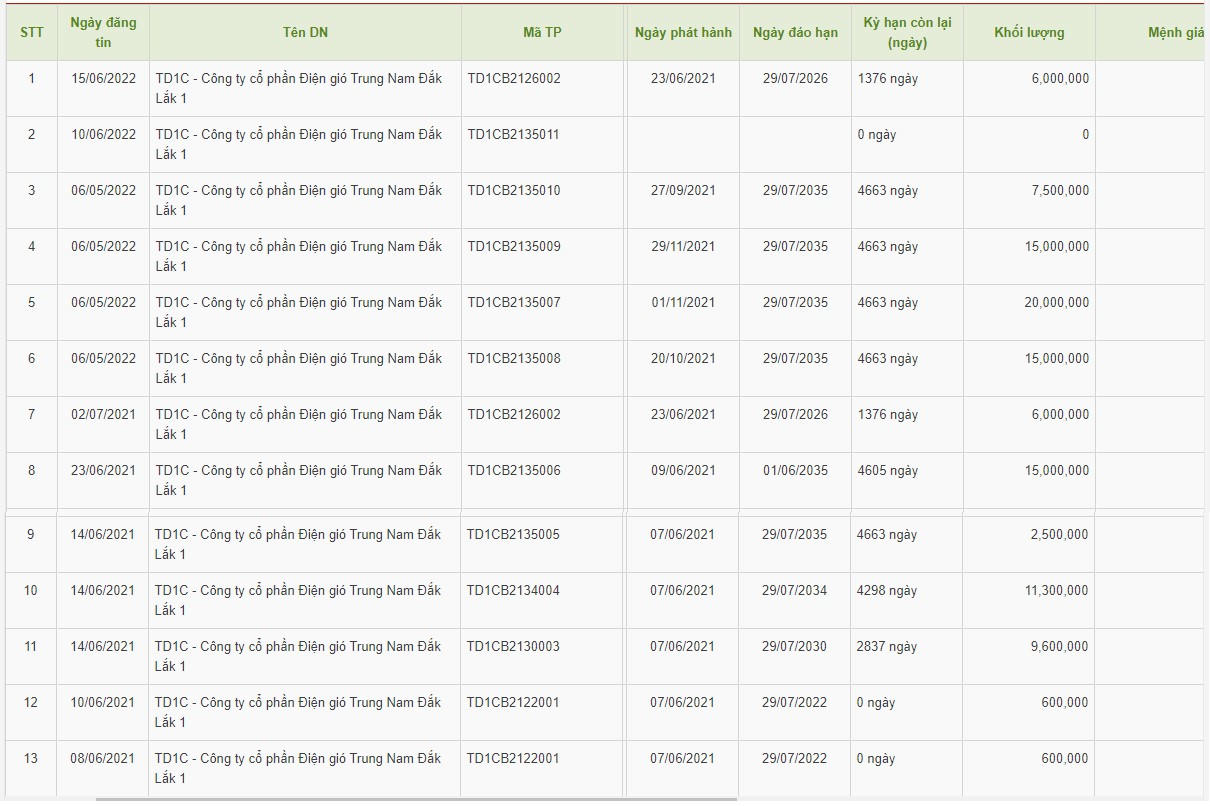1210x806 pixels.
Task: Select the Kỳ hạn còn lại header
Action: pos(907,33)
